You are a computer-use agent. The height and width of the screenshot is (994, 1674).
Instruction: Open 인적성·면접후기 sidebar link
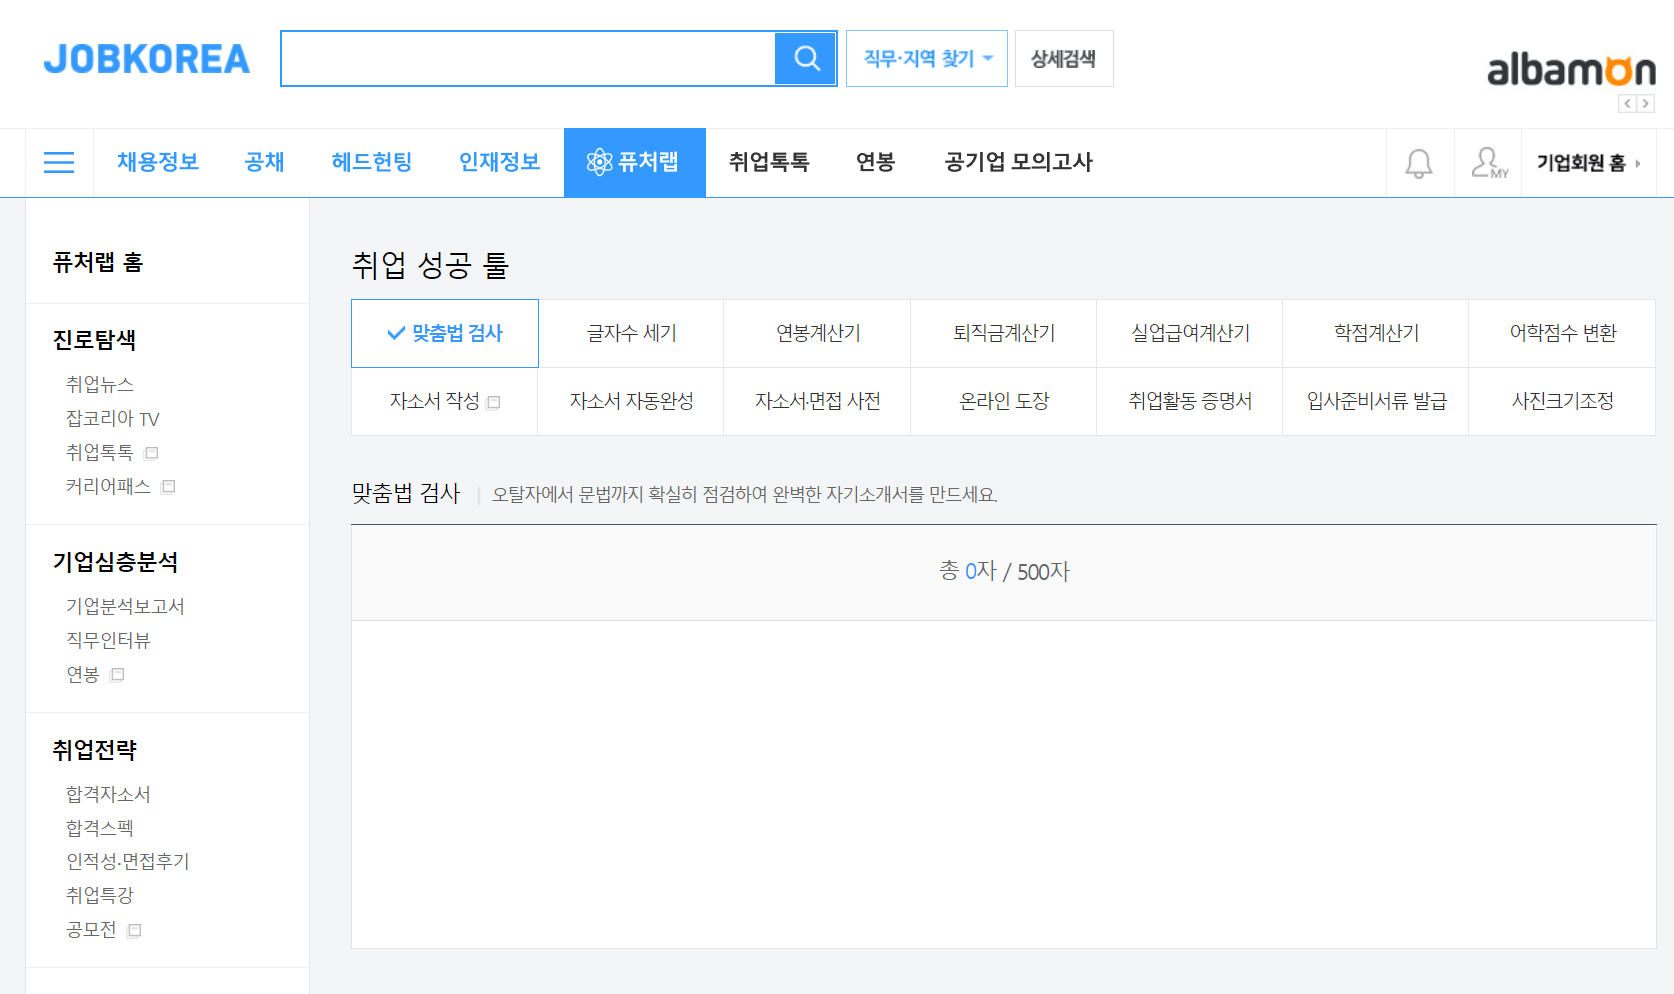128,862
